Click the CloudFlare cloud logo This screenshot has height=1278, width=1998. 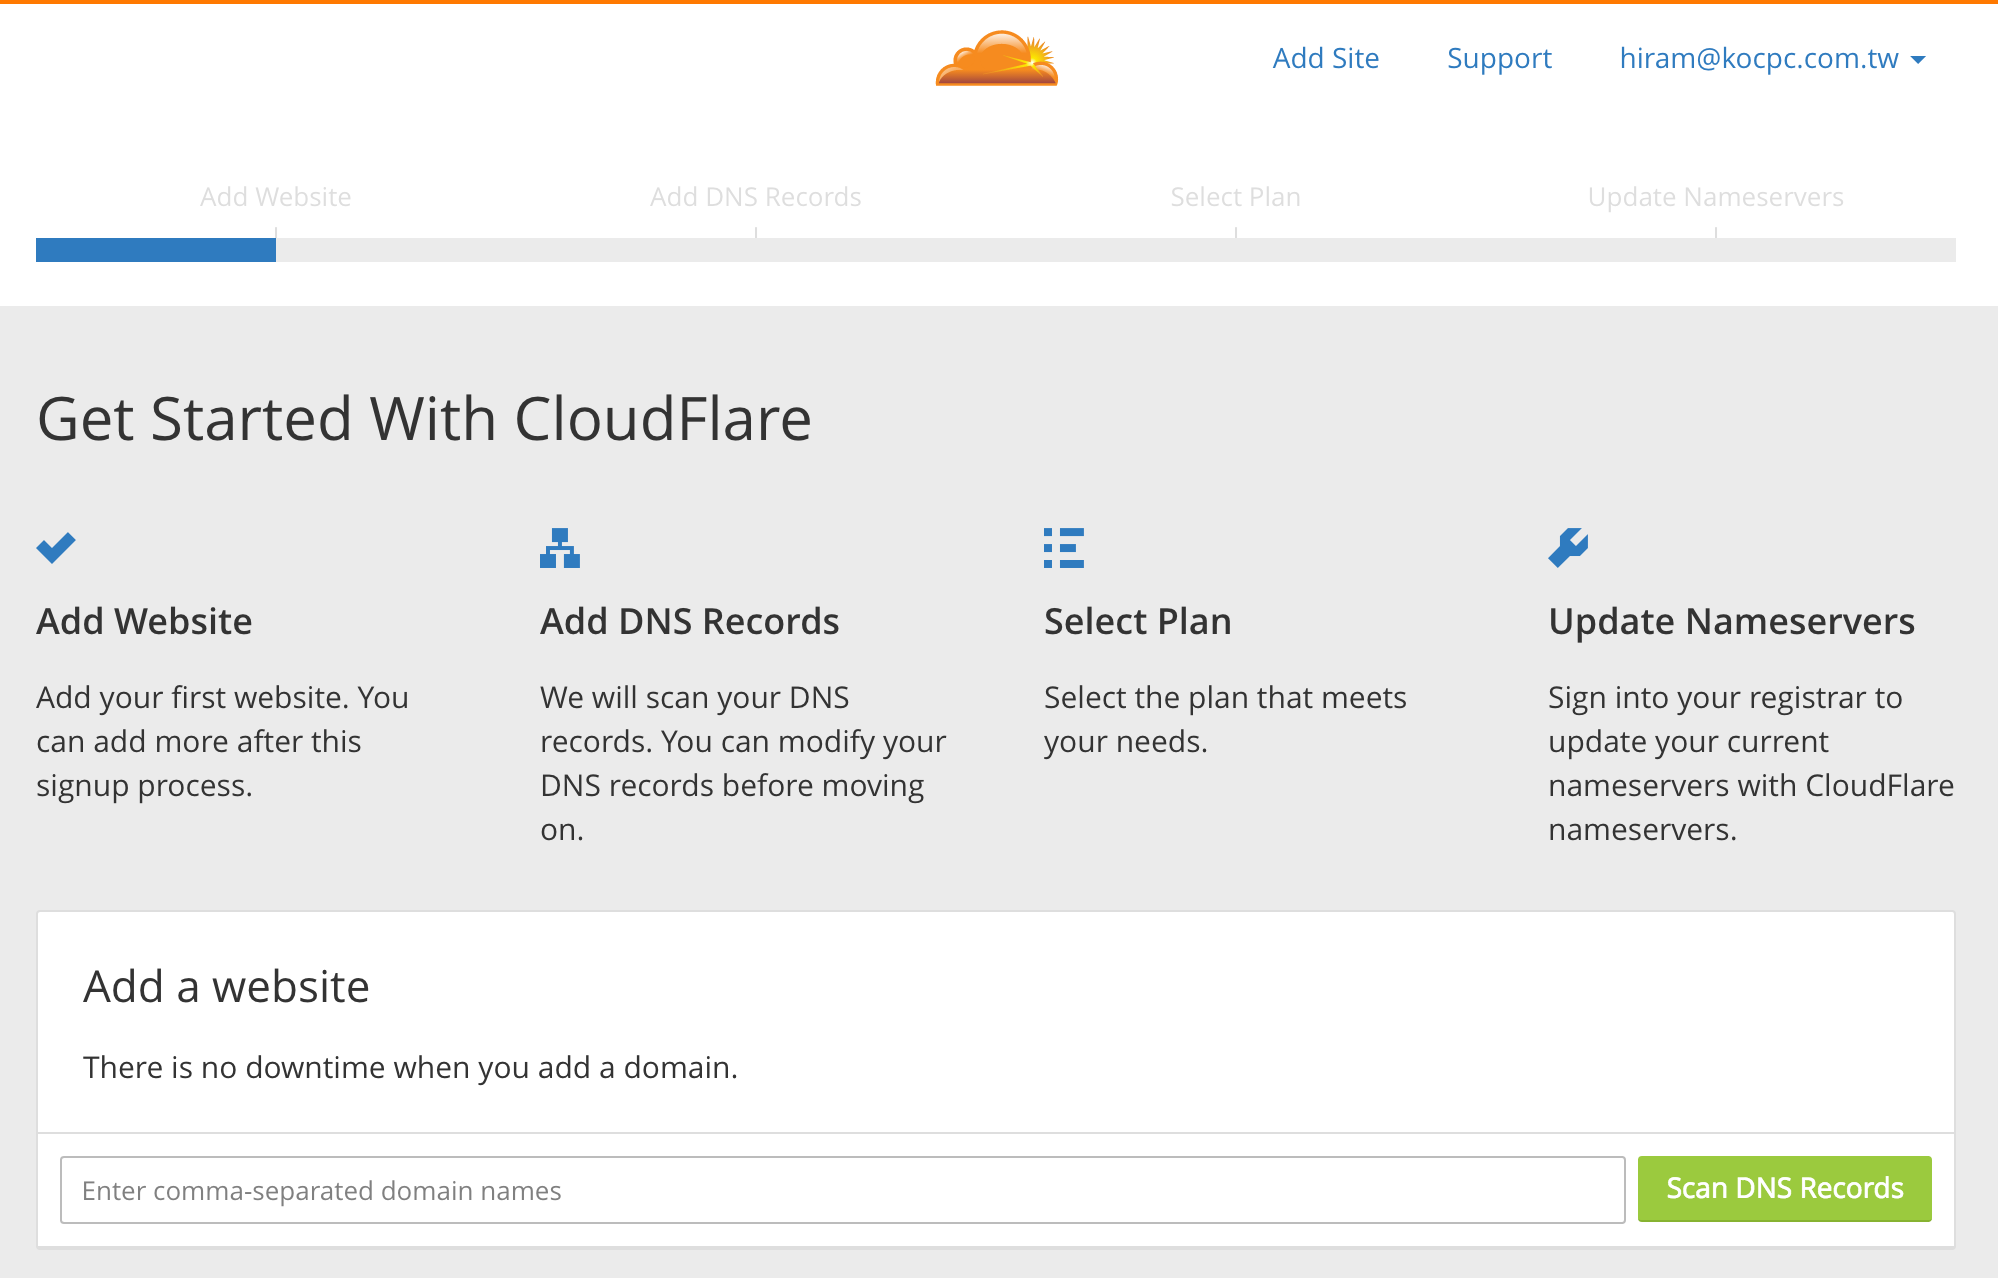pyautogui.click(x=997, y=58)
